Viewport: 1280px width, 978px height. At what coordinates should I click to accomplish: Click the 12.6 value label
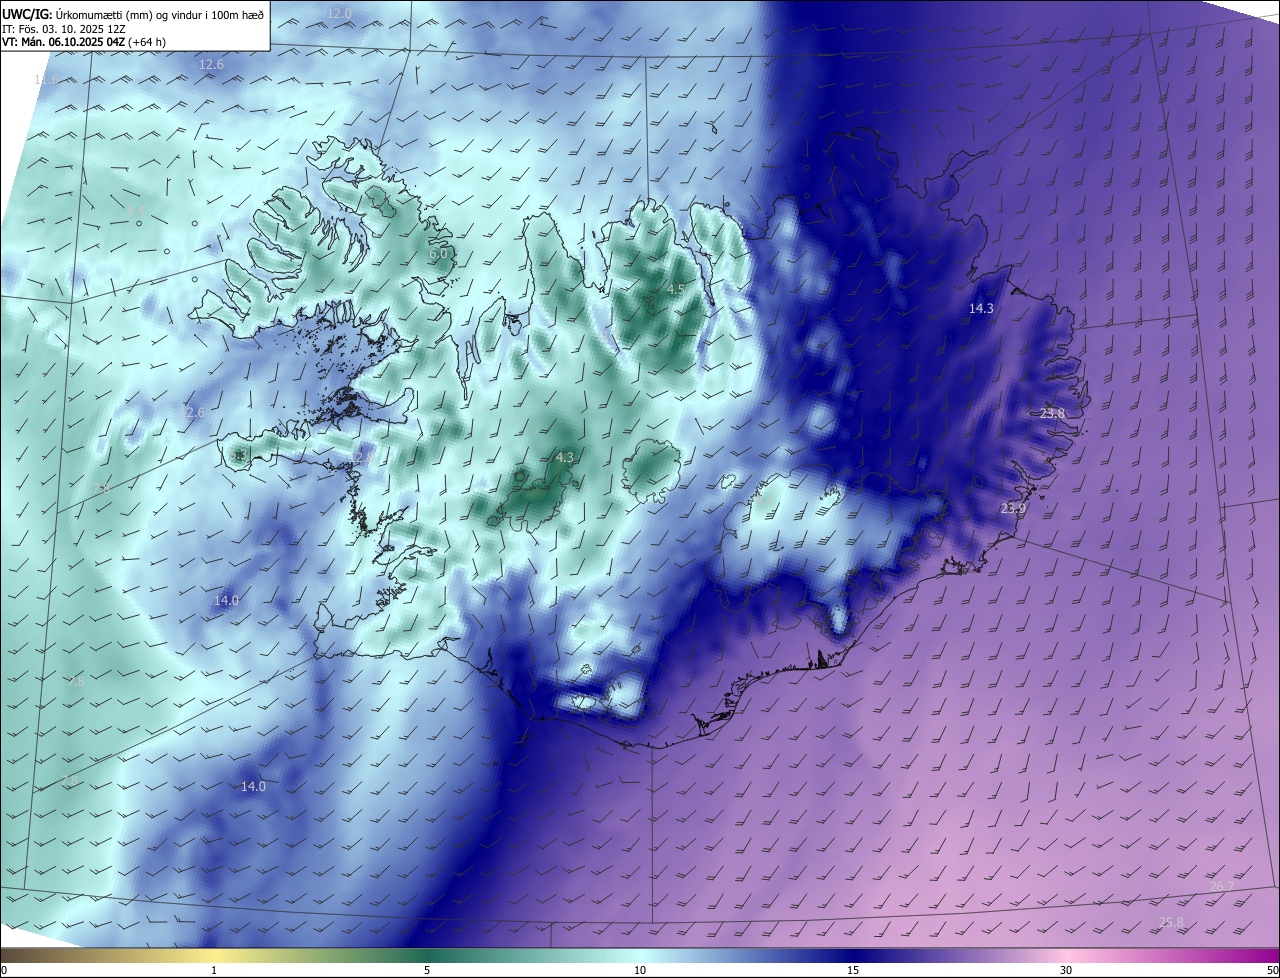click(x=211, y=64)
